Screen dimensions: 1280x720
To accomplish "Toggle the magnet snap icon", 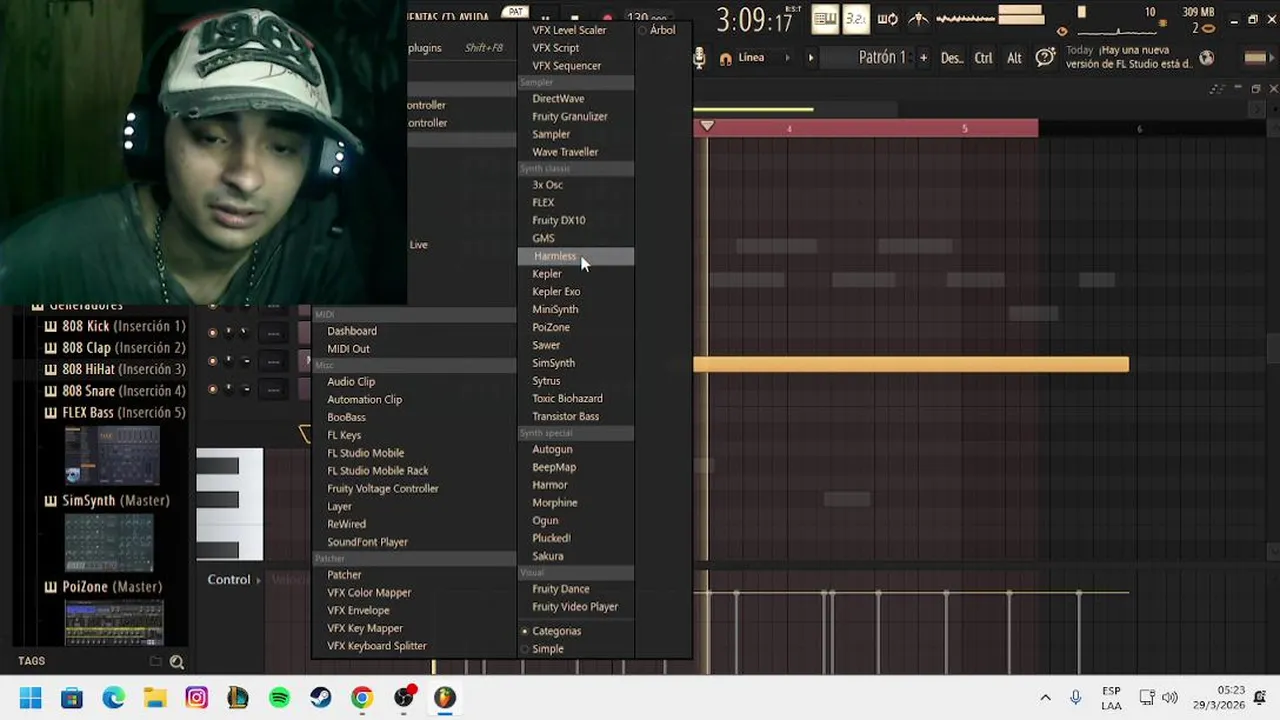I will tap(726, 58).
